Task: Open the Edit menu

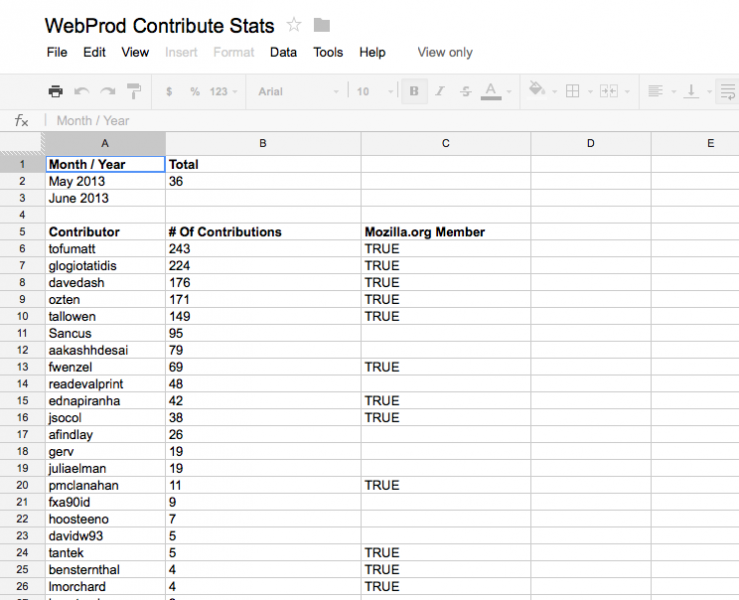Action: 94,52
